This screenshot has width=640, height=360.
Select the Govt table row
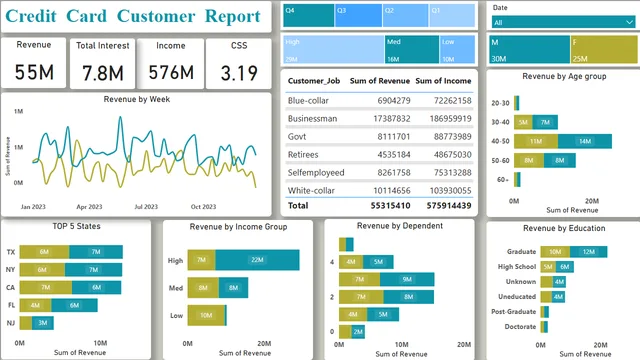point(379,136)
